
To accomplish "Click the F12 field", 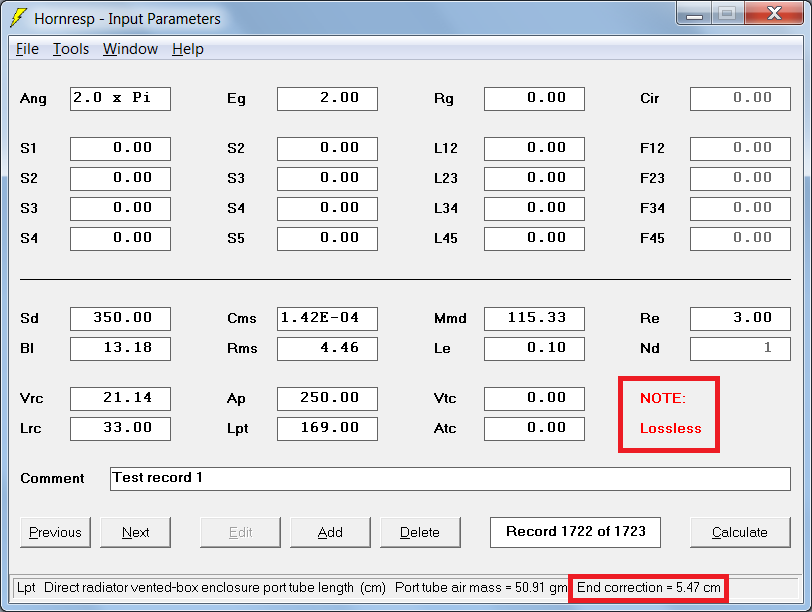I will coord(741,149).
